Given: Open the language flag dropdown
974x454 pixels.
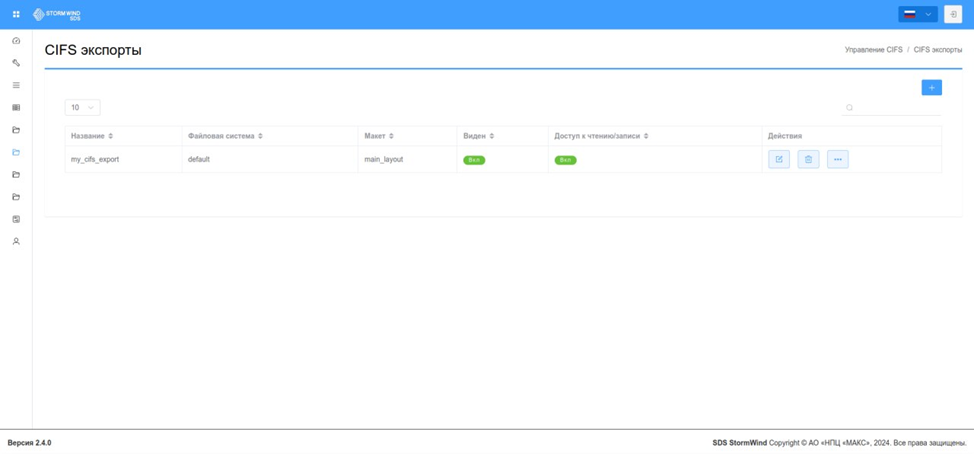Looking at the screenshot, I should point(917,14).
